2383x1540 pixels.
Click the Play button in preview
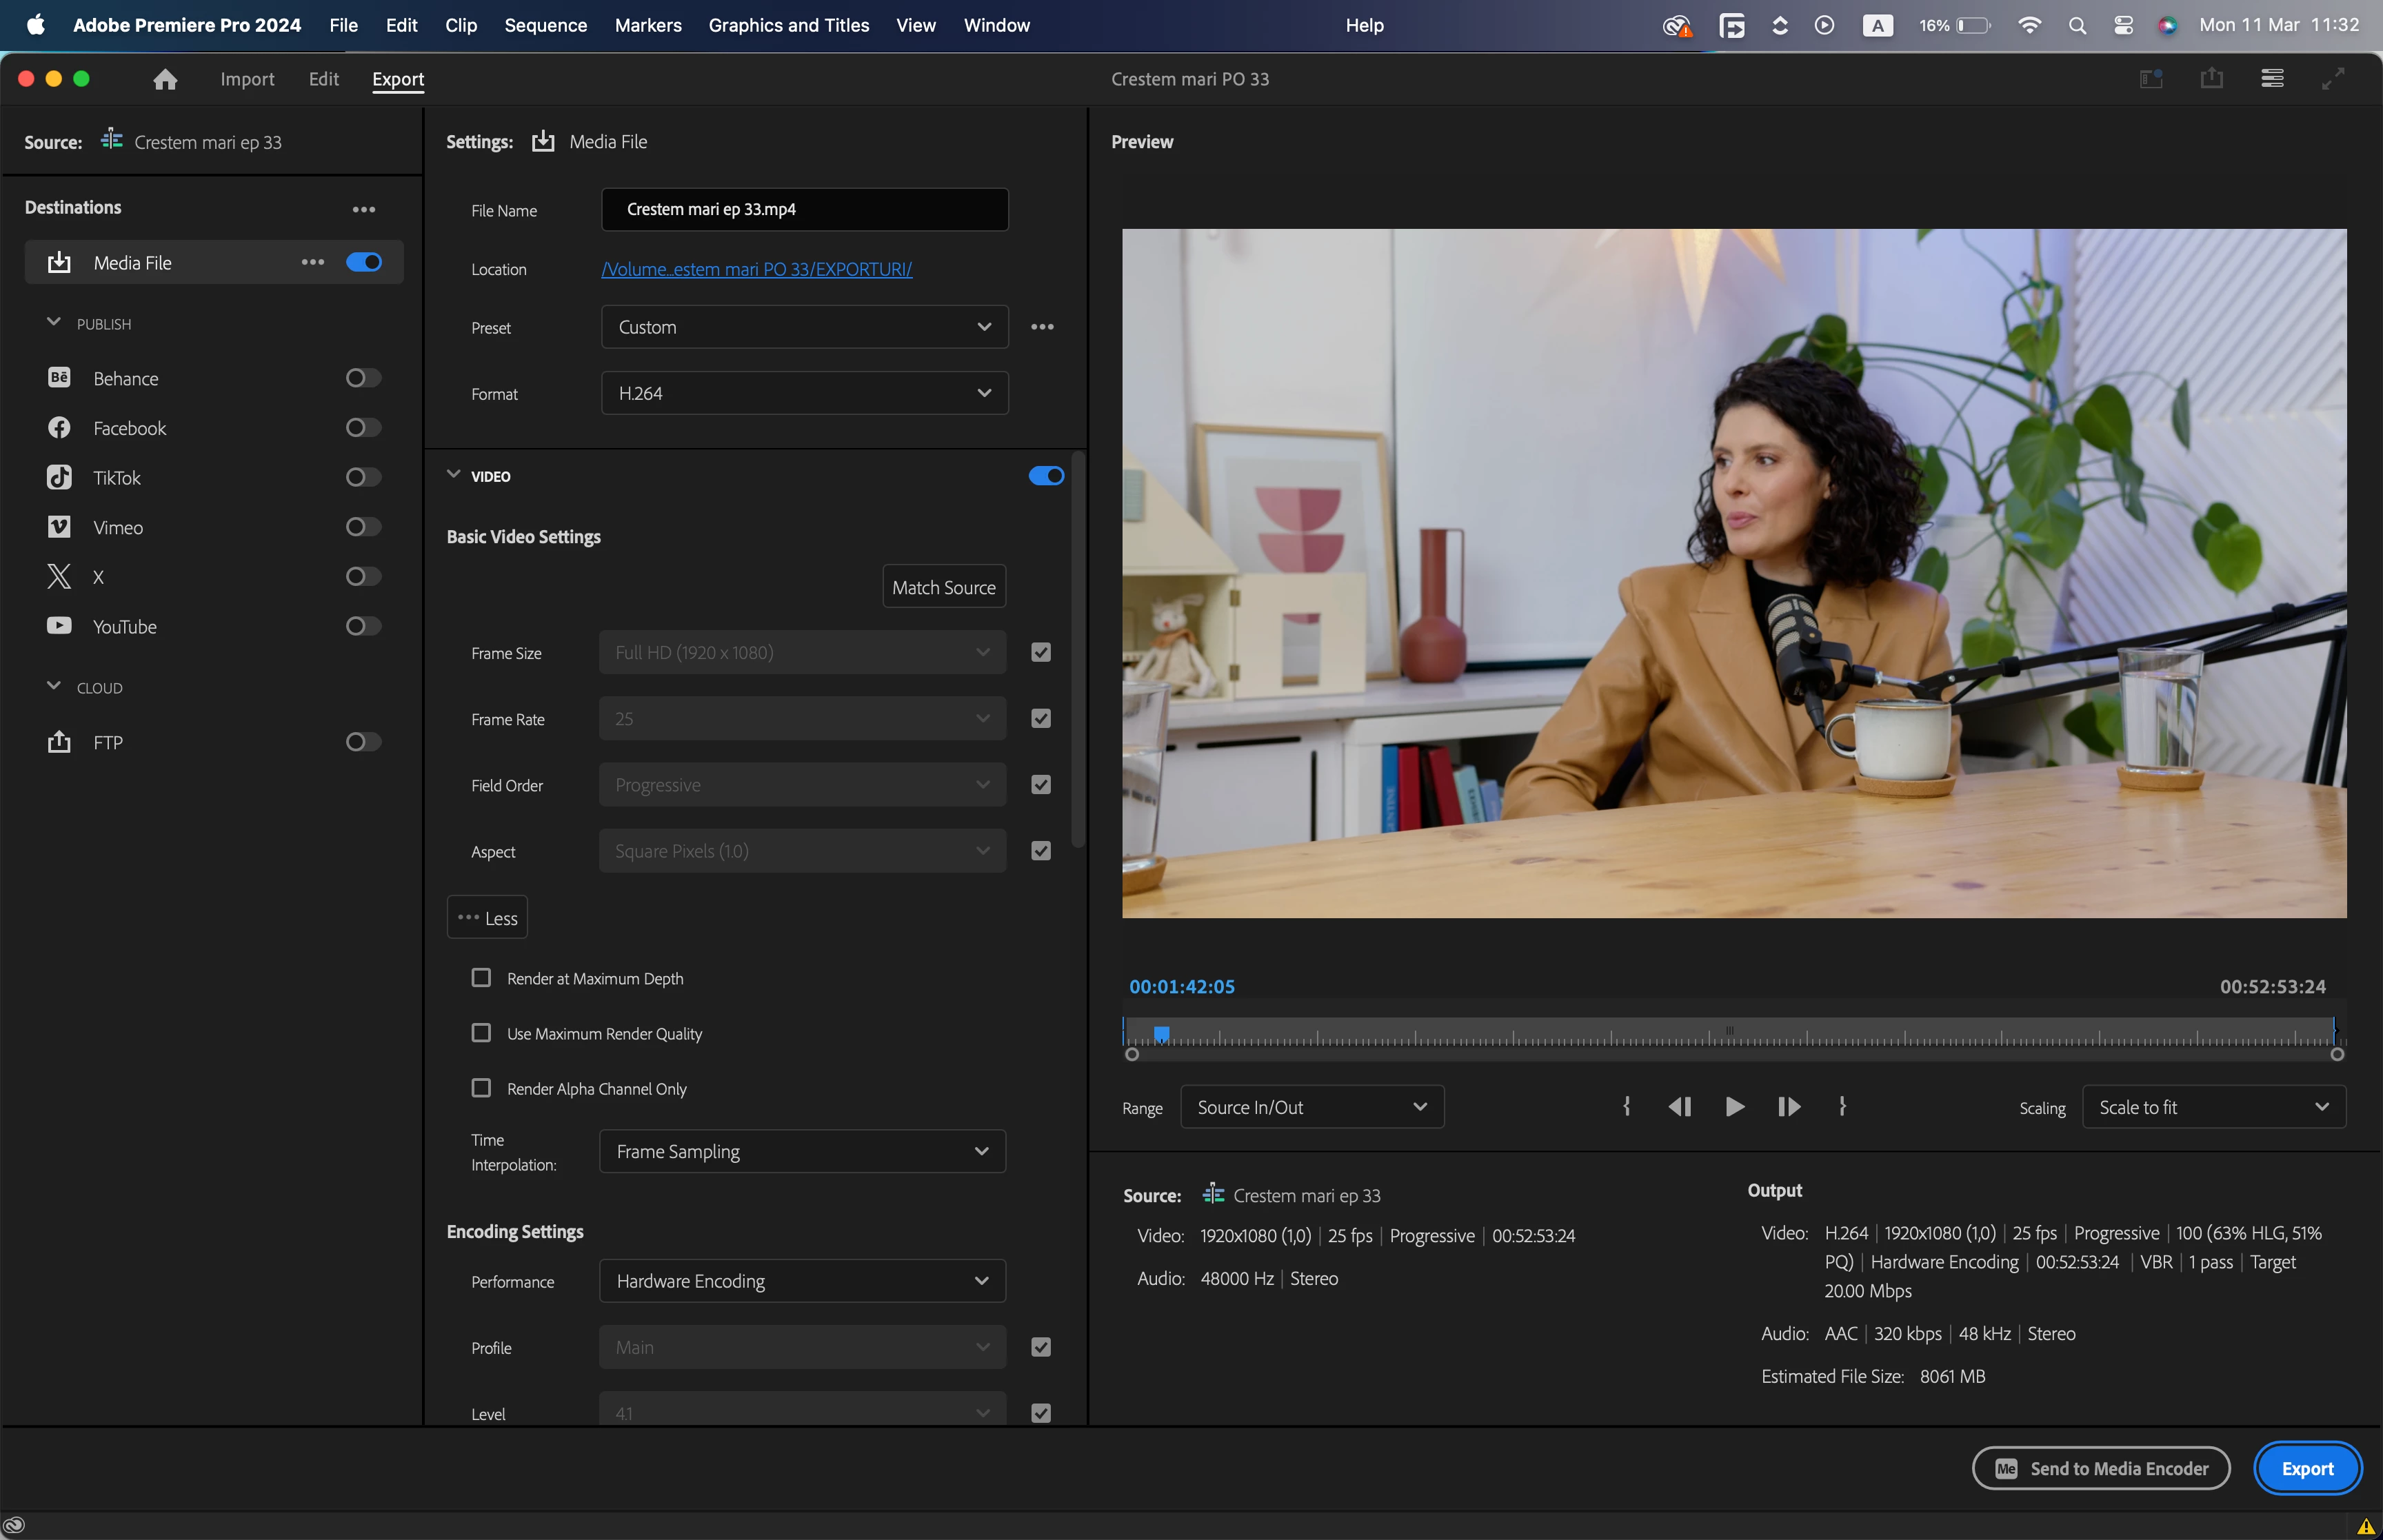point(1734,1107)
